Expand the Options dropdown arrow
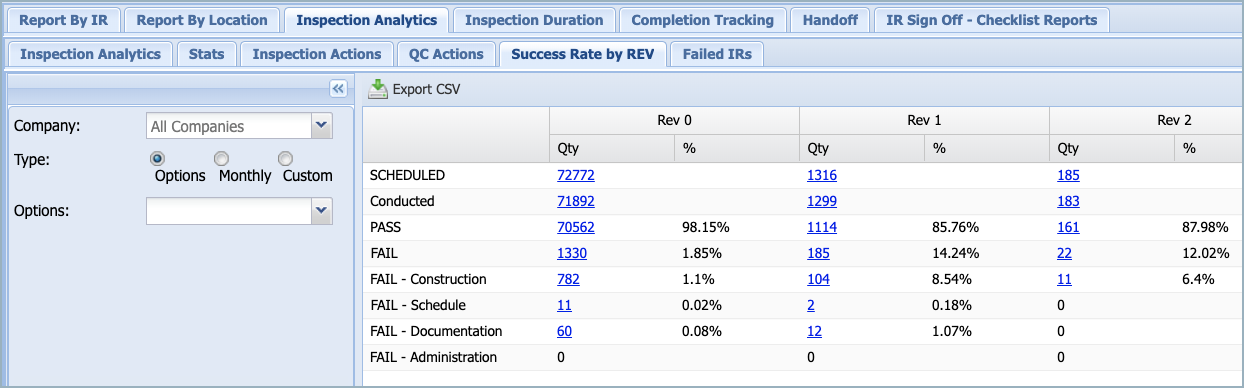 (x=321, y=211)
